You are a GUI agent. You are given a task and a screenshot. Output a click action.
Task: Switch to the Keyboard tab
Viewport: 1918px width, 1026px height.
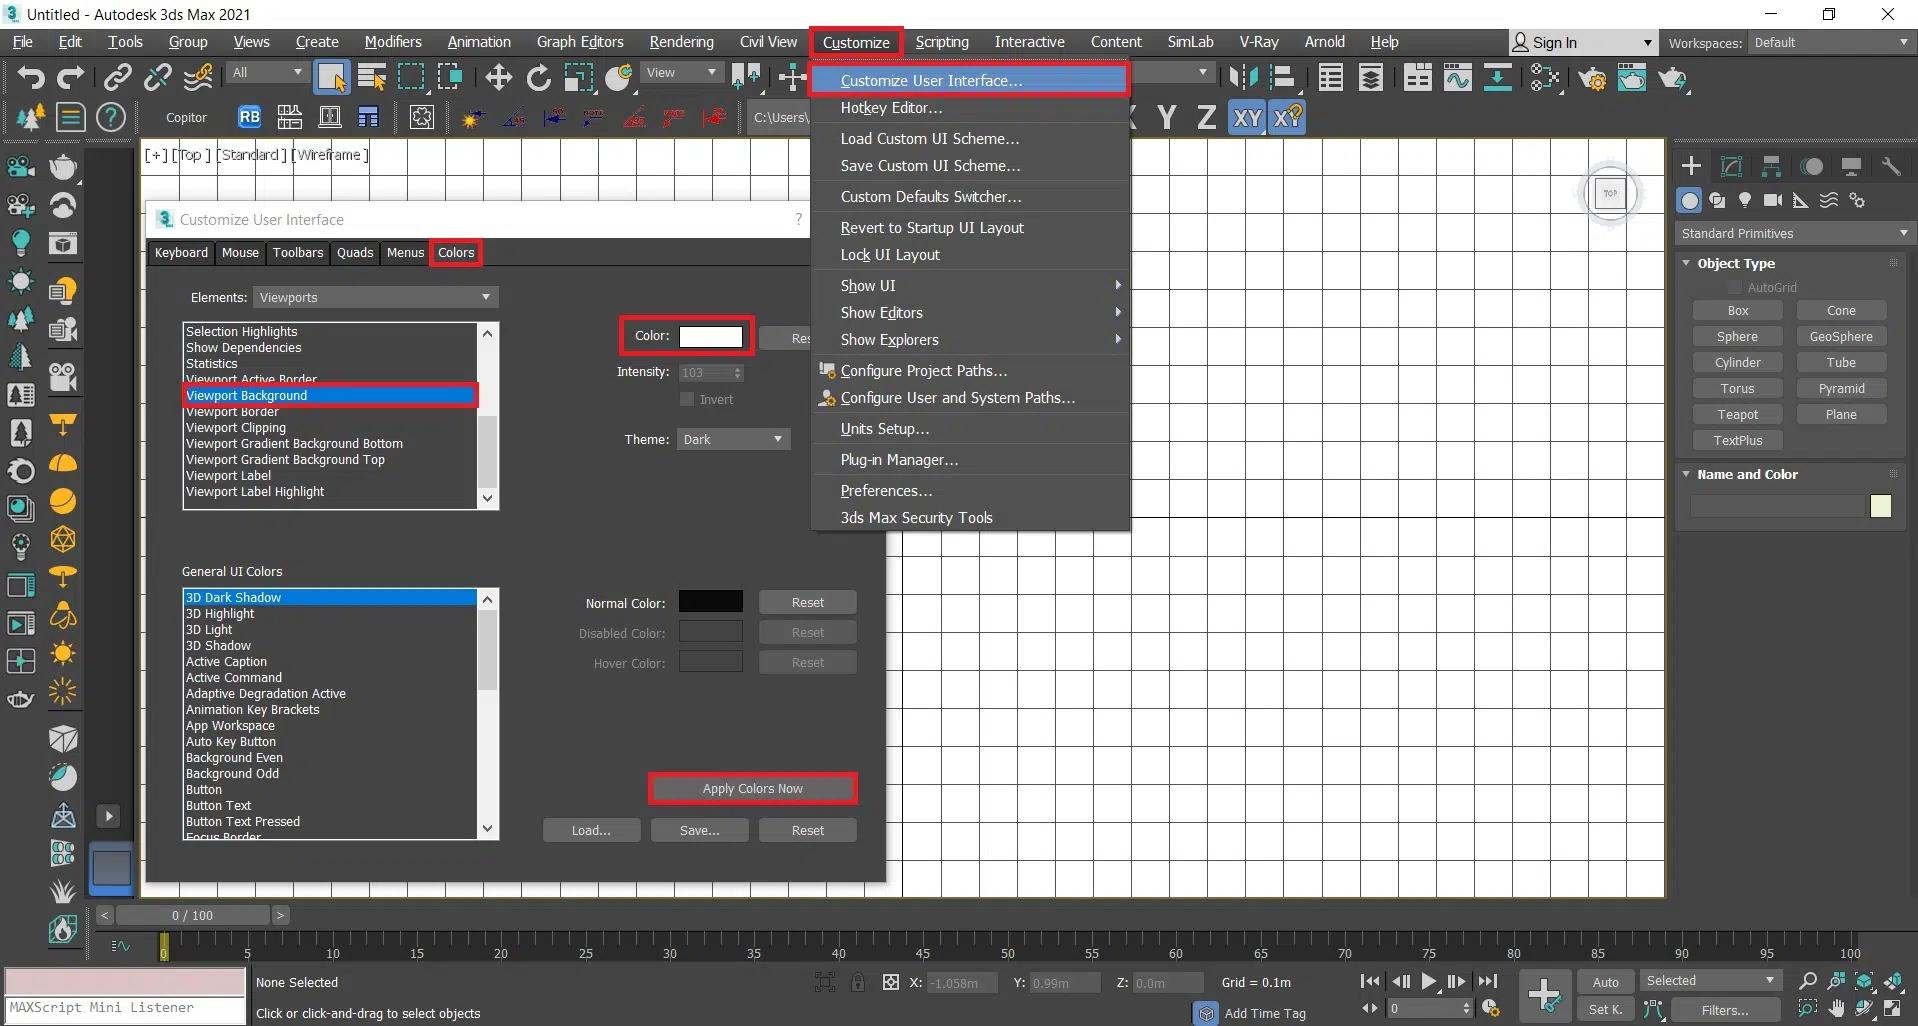point(181,253)
